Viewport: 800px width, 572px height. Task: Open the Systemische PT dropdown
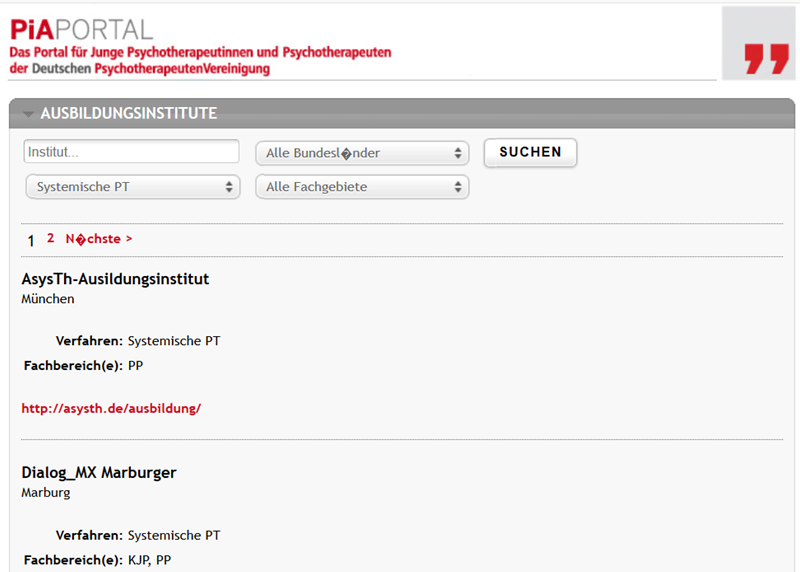coord(133,187)
